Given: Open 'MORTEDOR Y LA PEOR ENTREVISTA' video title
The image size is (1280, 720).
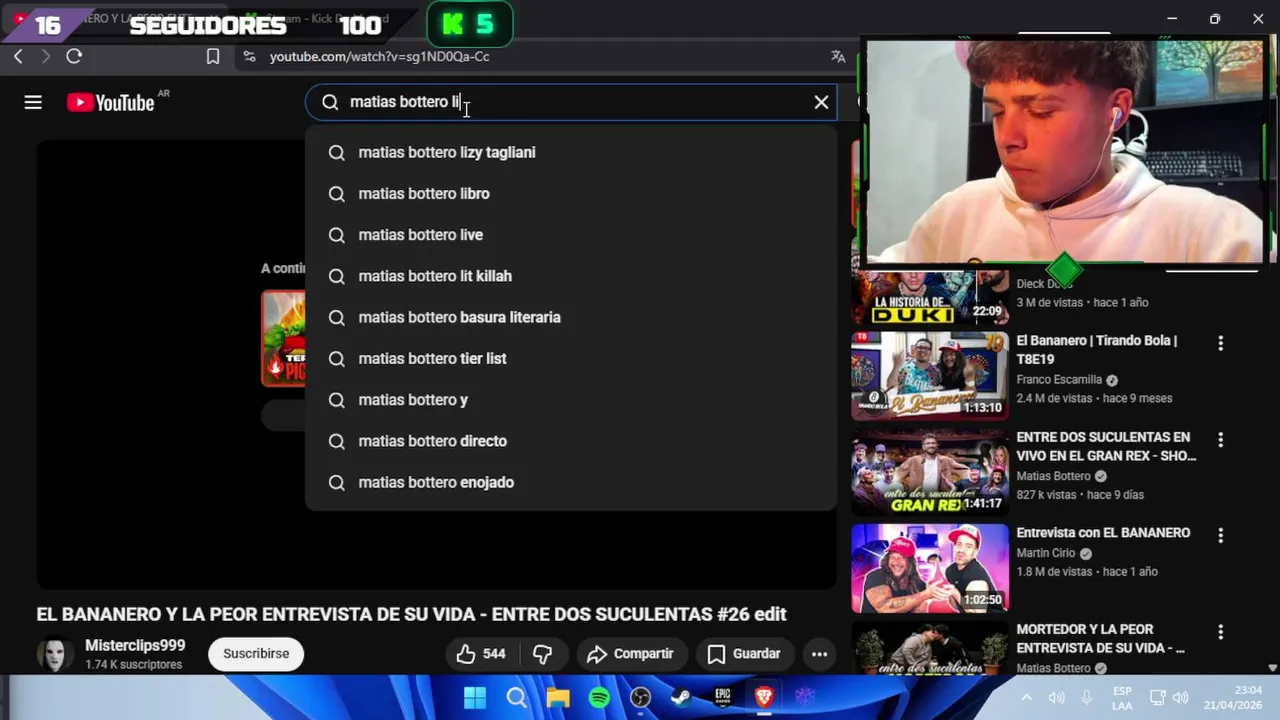Looking at the screenshot, I should click(x=1100, y=638).
